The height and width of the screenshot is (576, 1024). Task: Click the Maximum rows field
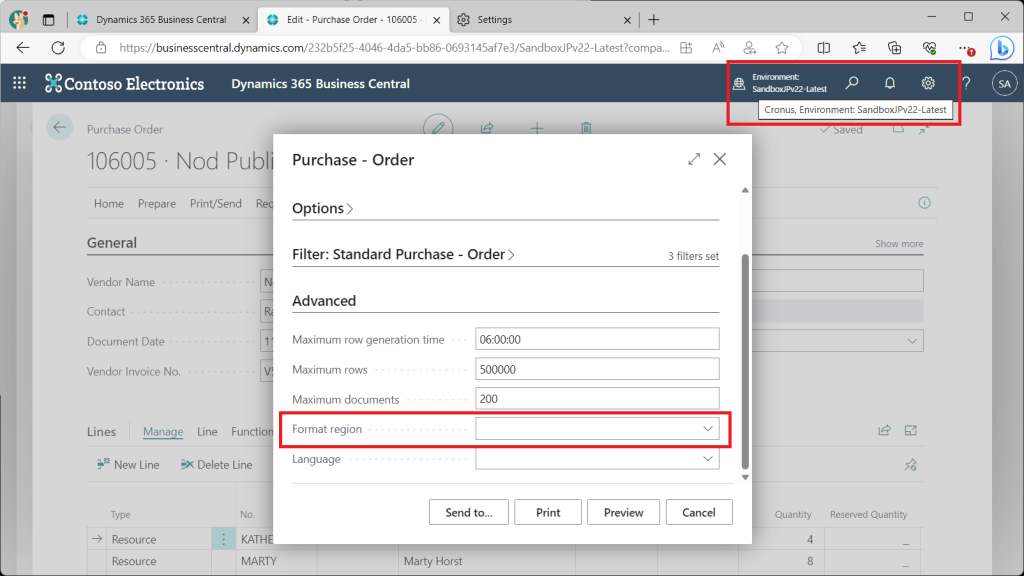point(597,370)
